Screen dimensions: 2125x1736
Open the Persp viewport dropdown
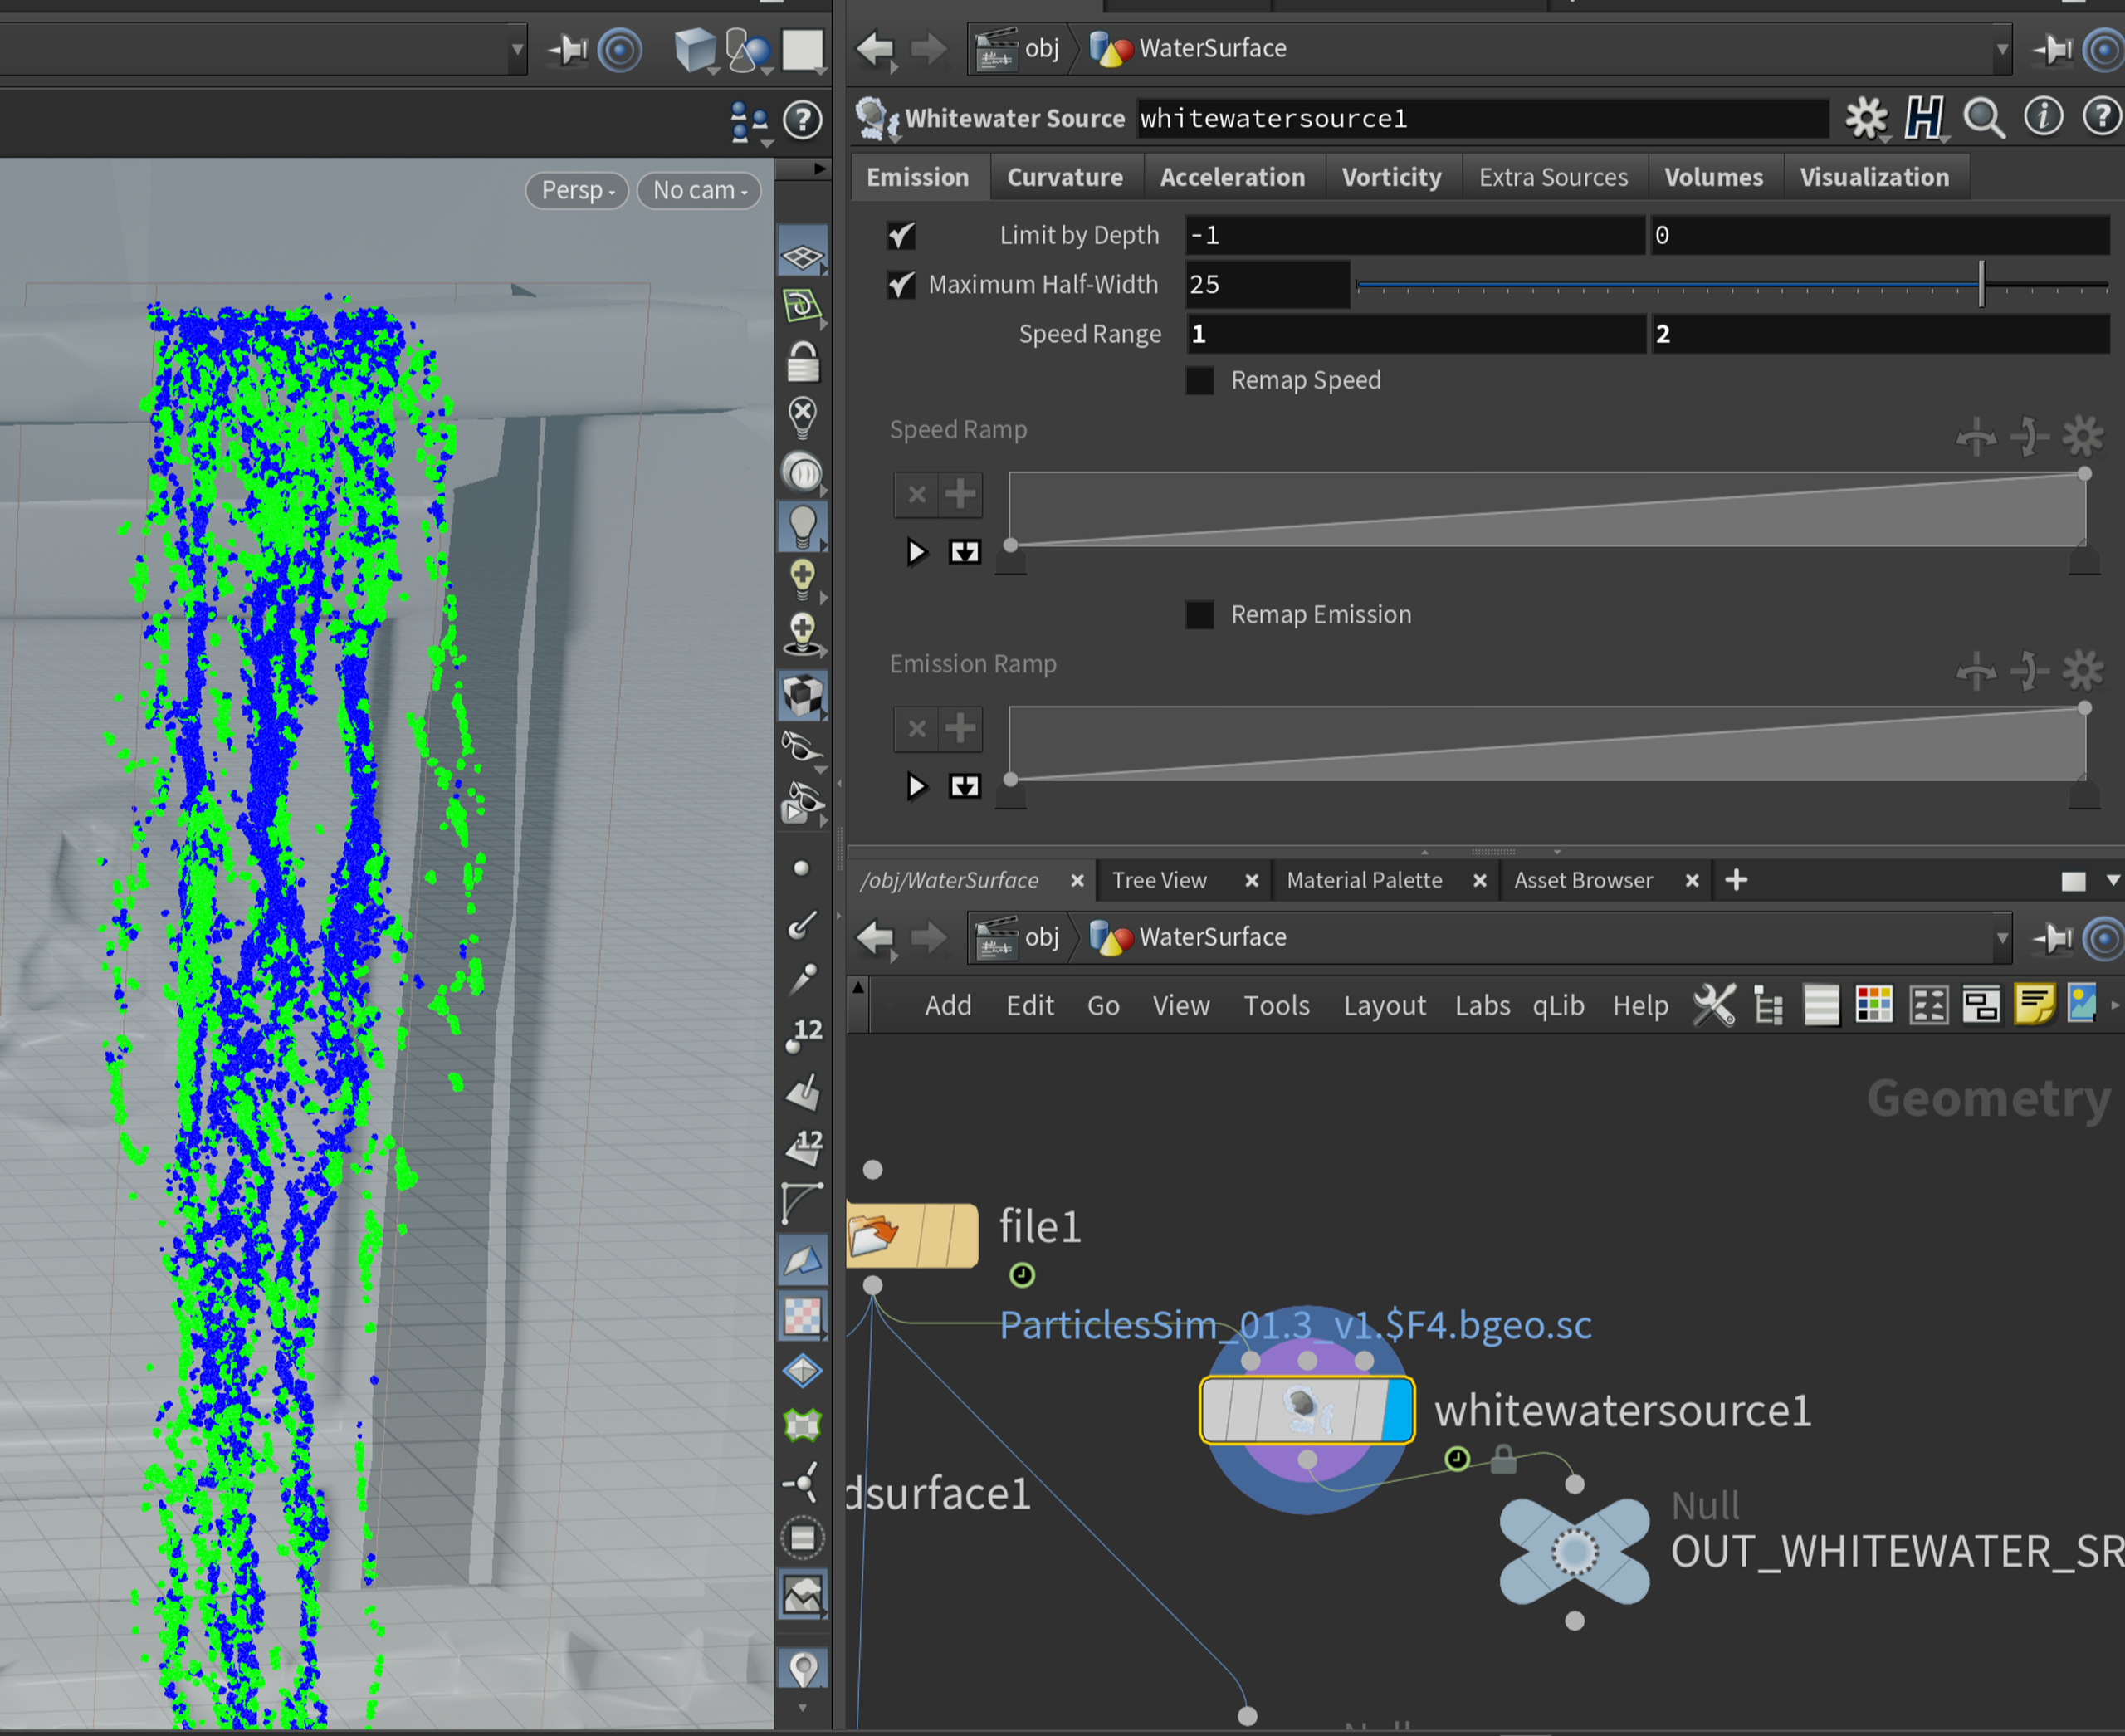point(577,190)
